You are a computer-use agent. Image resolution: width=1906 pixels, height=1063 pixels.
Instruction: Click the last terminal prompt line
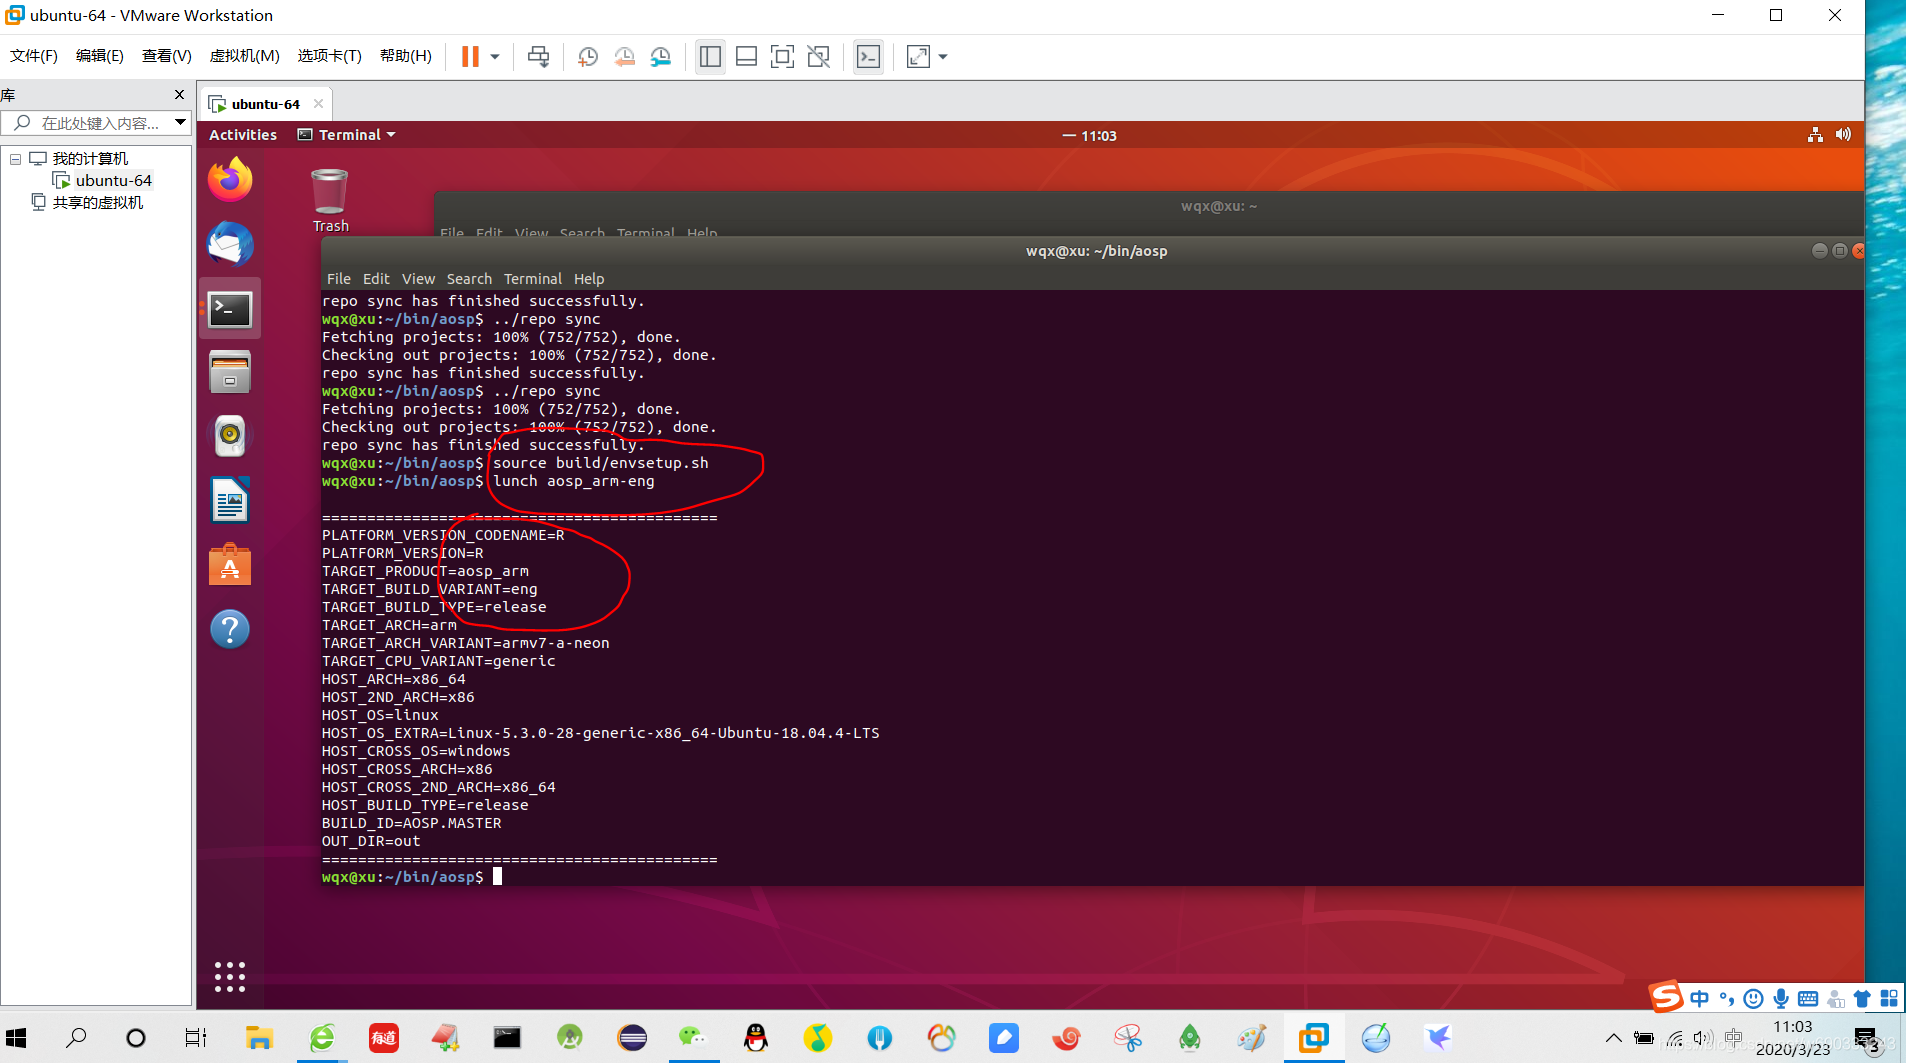[x=412, y=877]
